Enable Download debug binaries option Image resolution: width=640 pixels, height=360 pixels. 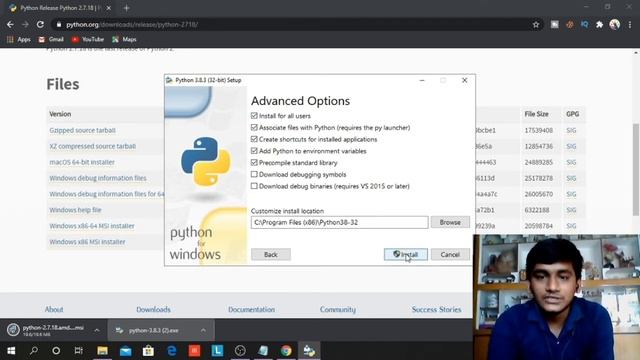coord(254,186)
